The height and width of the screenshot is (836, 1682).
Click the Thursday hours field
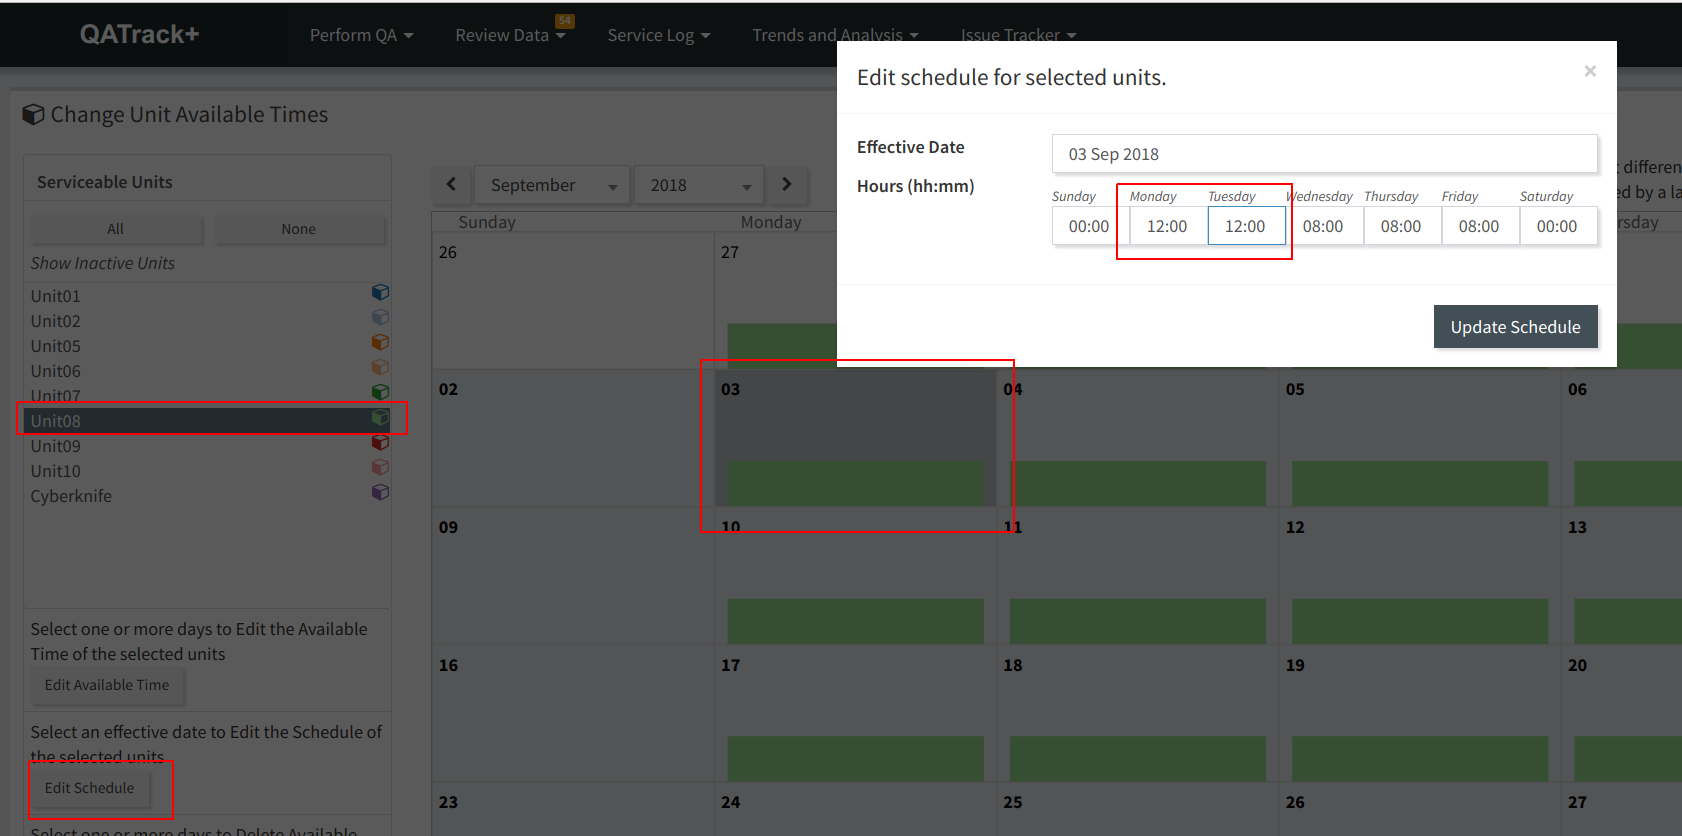(x=1402, y=226)
